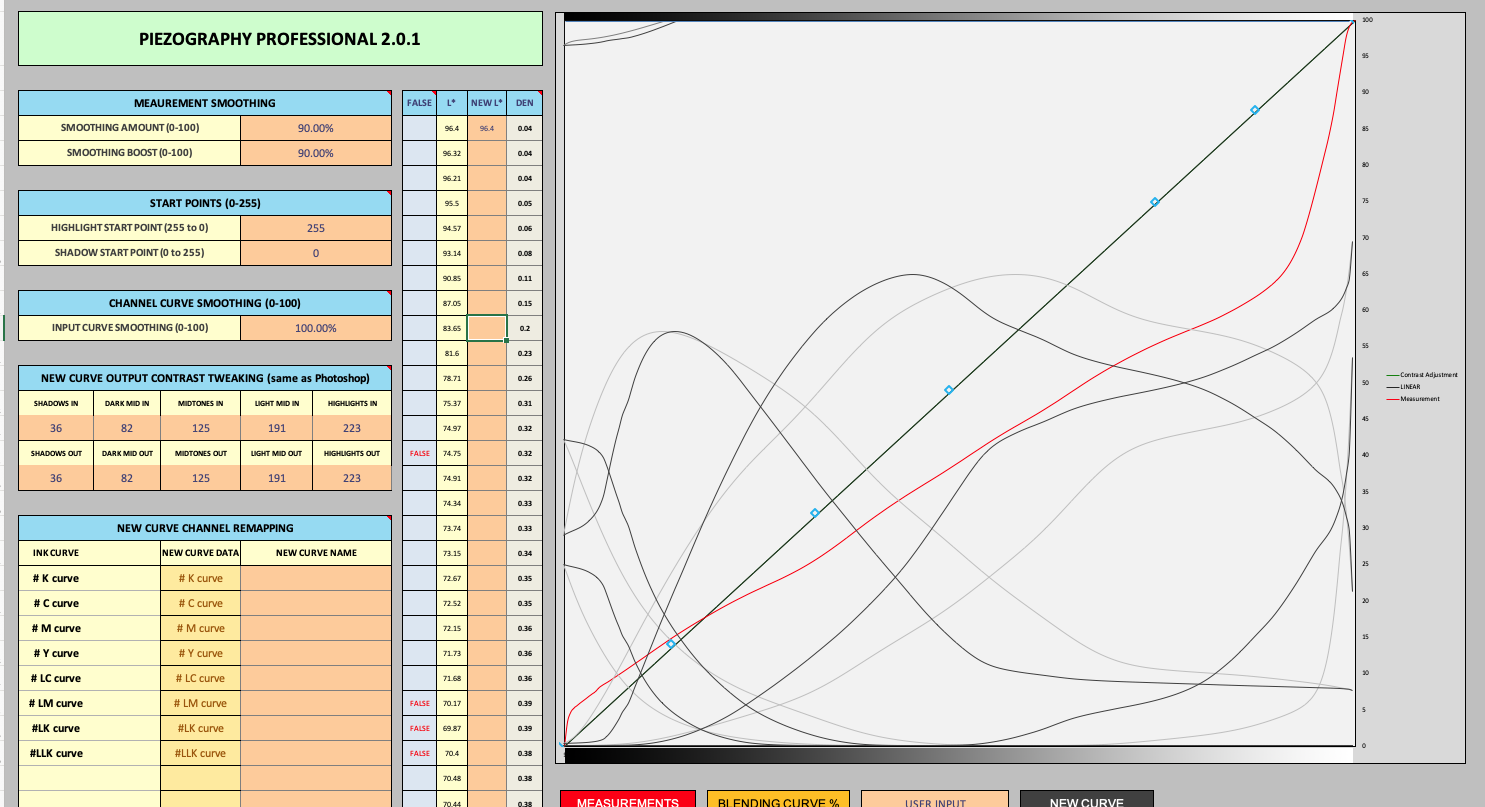Viewport: 1485px width, 807px height.
Task: Click the Measurement chart legend entry
Action: 1413,399
